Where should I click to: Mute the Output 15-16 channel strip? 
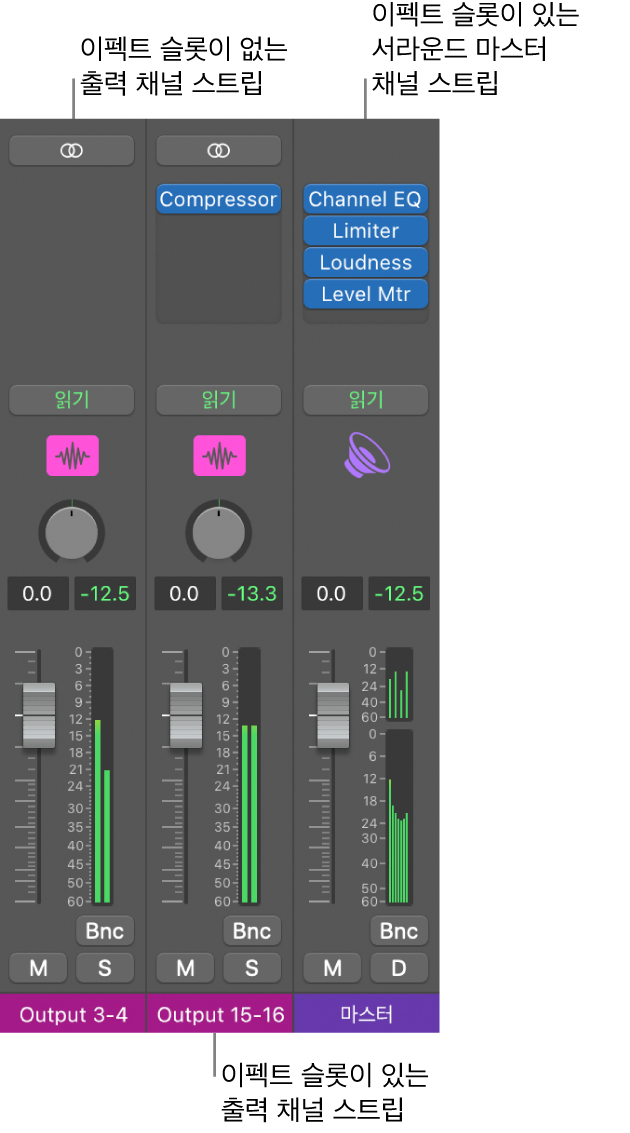pos(185,968)
